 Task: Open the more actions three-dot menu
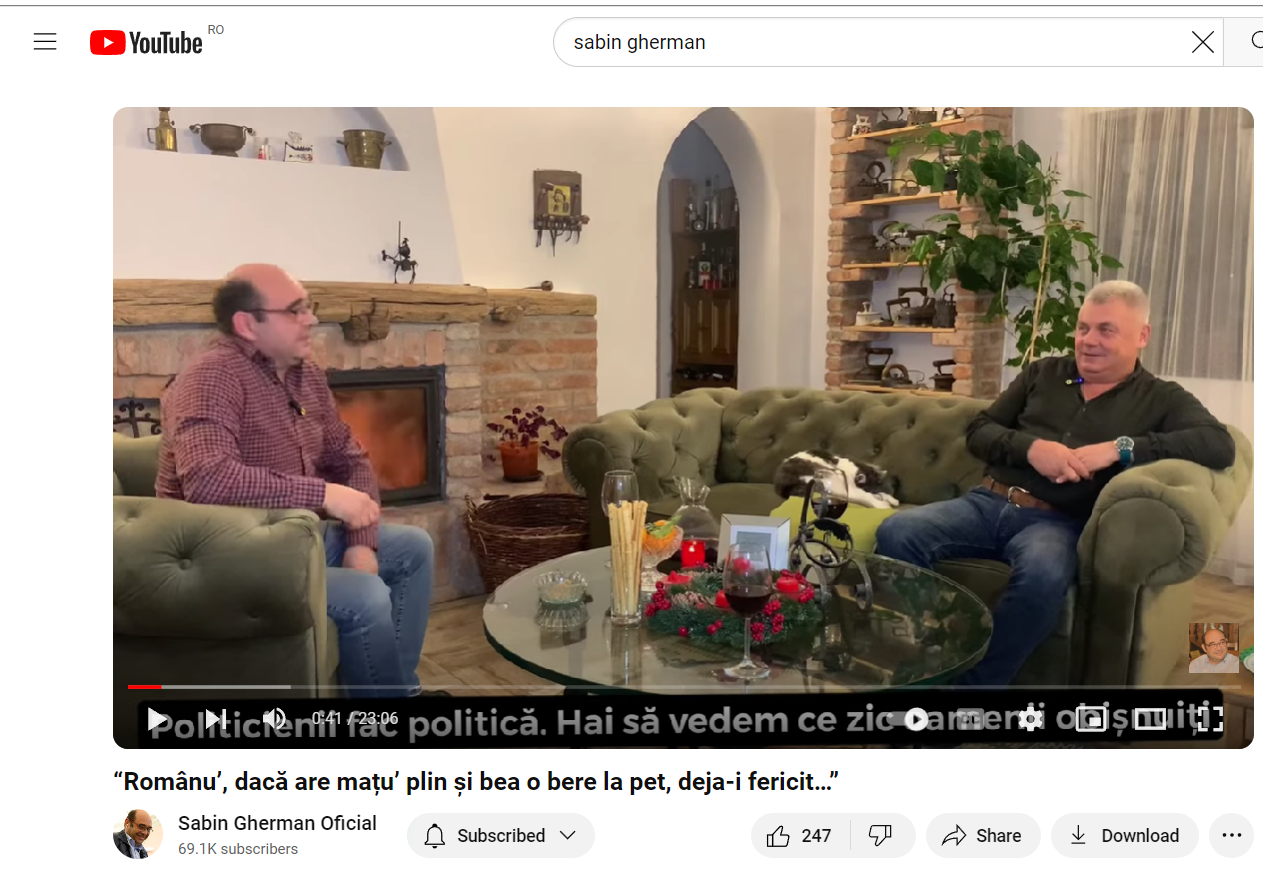click(x=1231, y=835)
